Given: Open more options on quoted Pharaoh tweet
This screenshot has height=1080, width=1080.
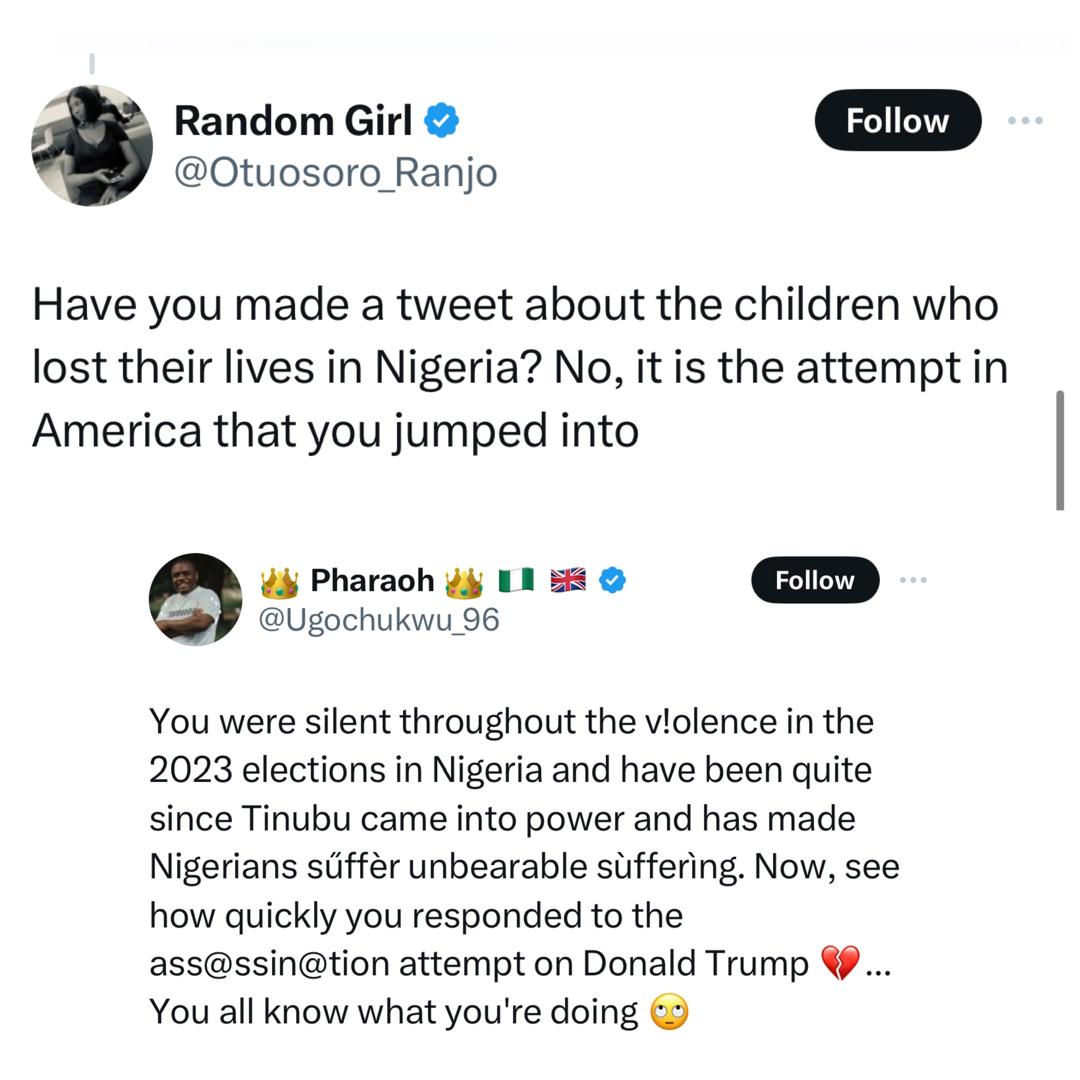Looking at the screenshot, I should [x=913, y=580].
